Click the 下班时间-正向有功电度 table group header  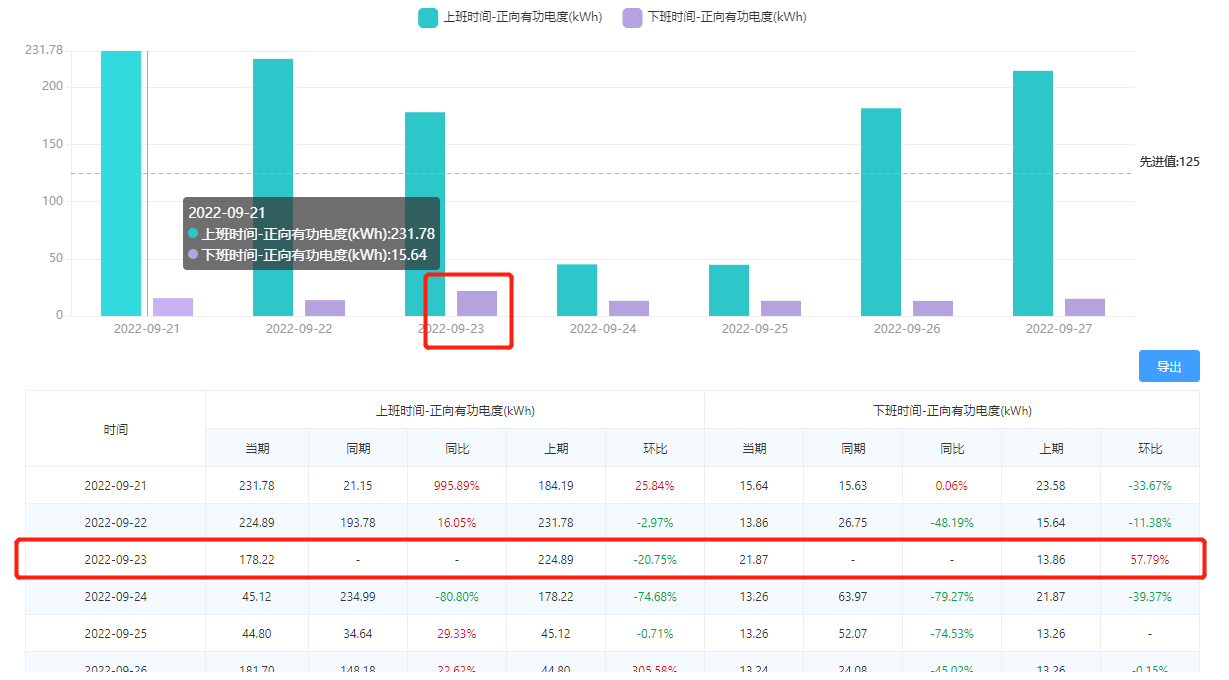[x=951, y=410]
